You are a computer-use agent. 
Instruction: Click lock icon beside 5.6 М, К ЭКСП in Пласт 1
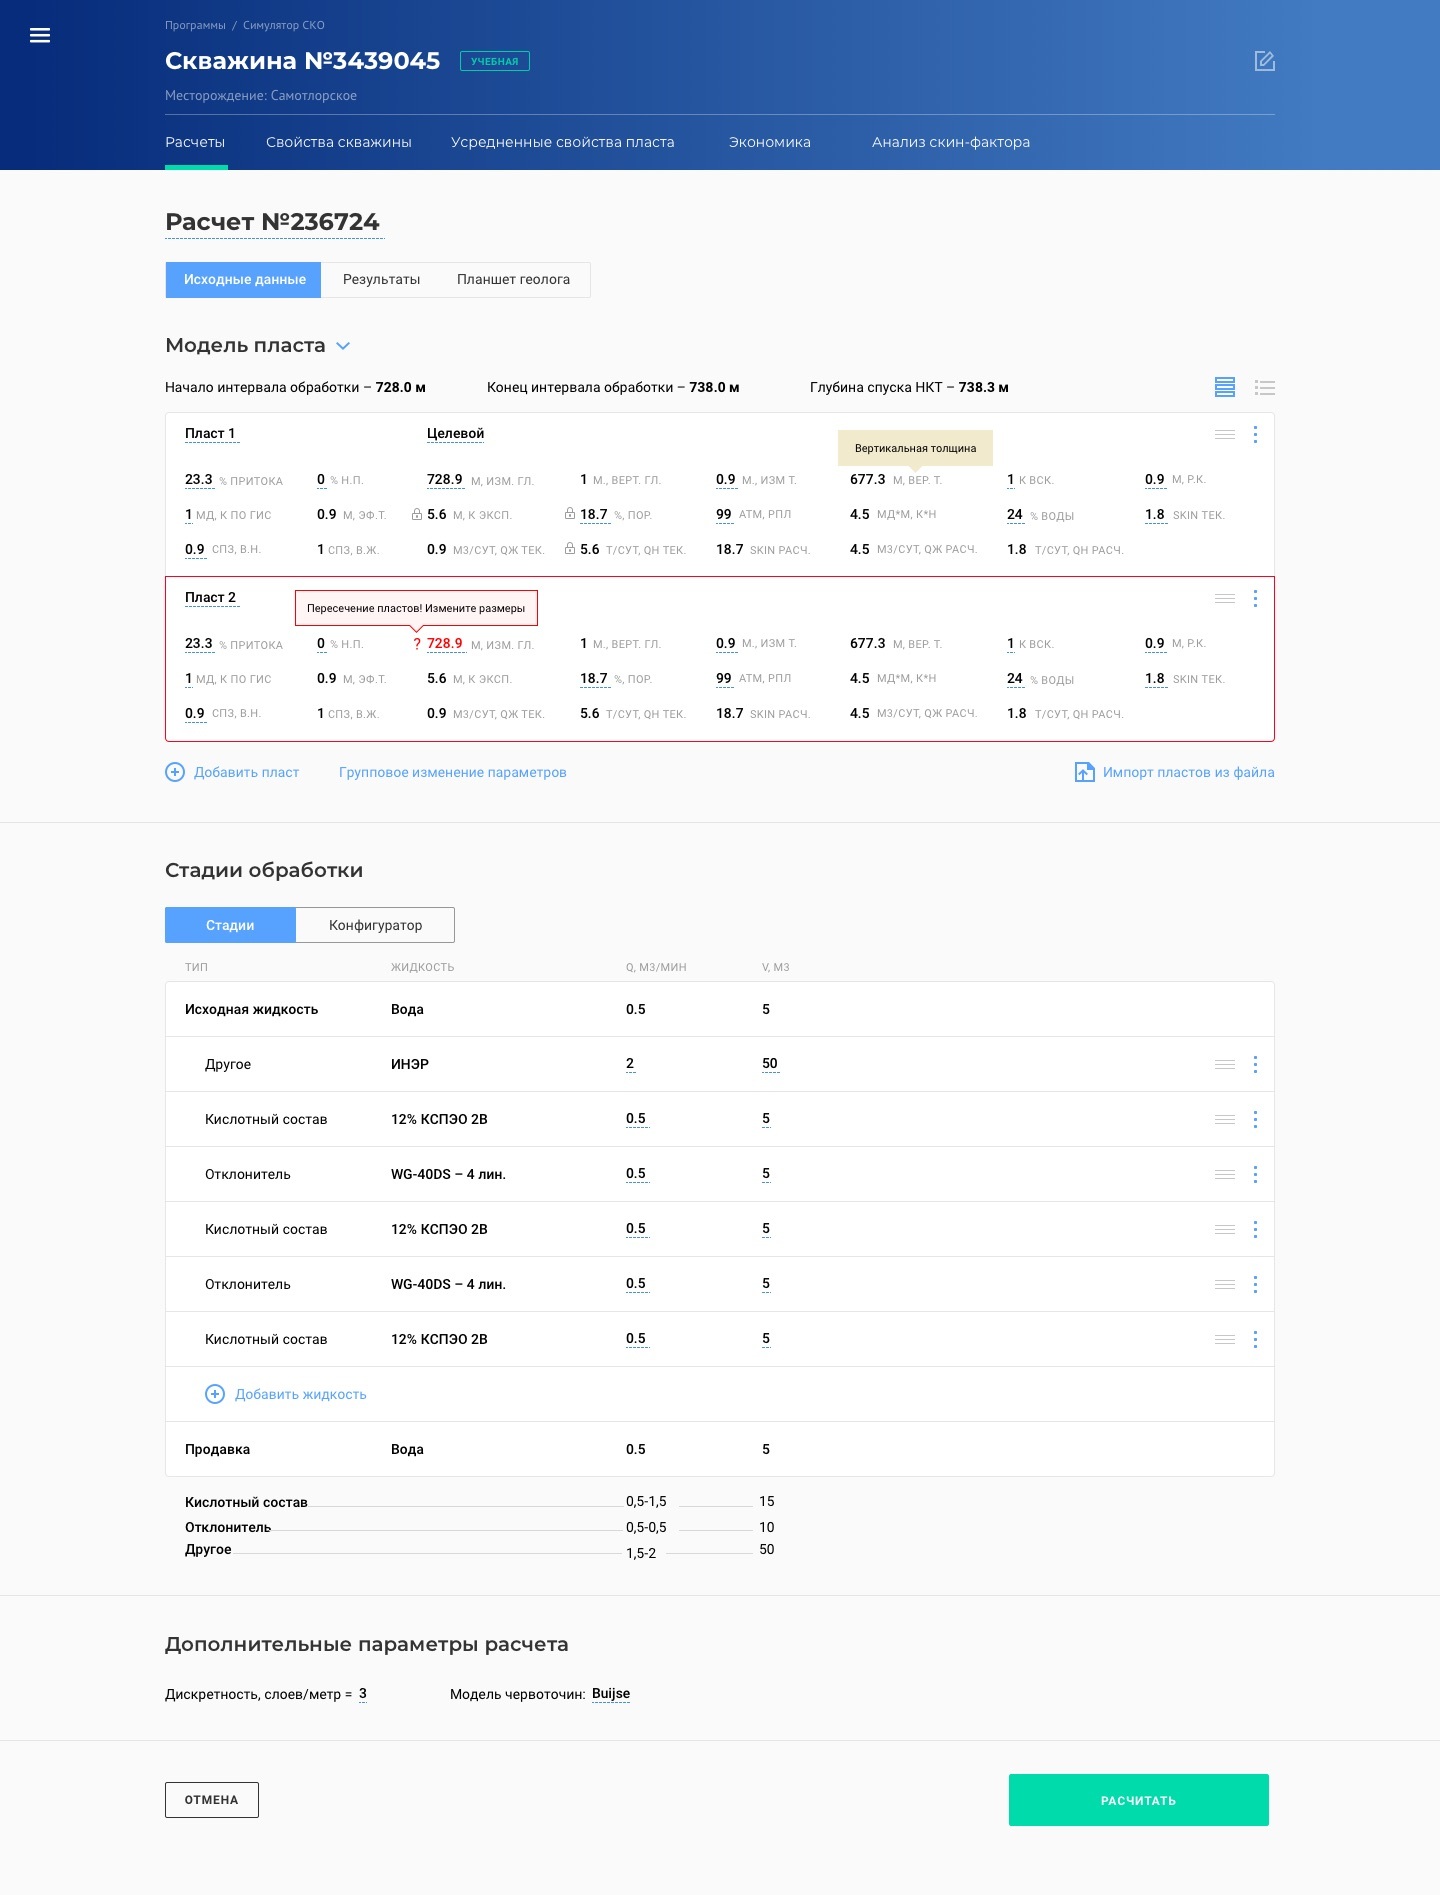pos(417,514)
